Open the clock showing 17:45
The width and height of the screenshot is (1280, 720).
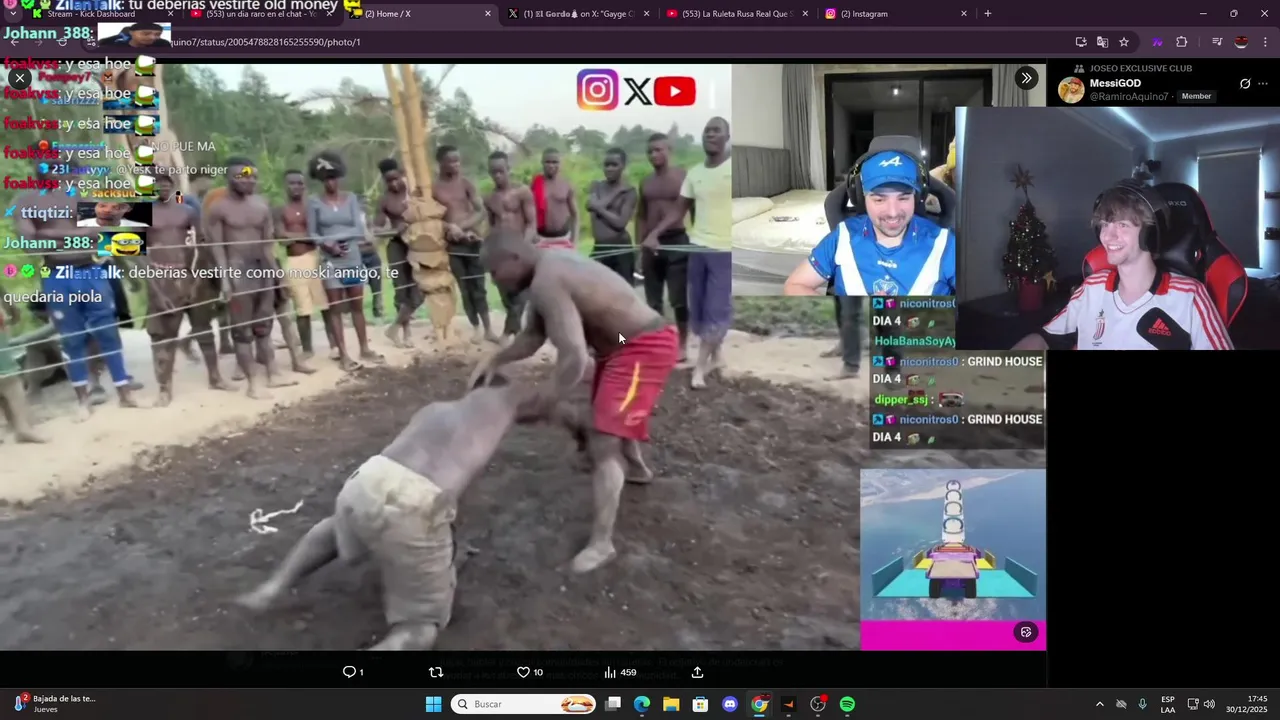coord(1247,704)
